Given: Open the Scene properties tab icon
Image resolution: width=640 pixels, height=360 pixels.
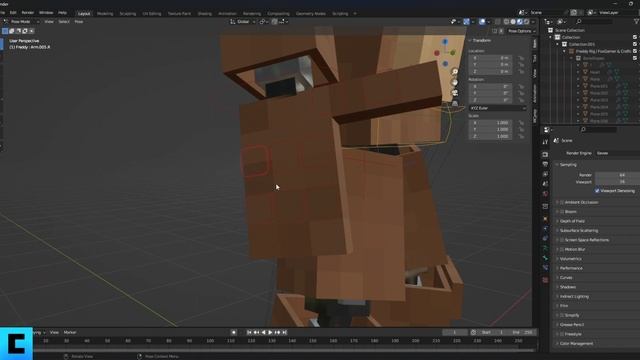Looking at the screenshot, I should point(545,184).
